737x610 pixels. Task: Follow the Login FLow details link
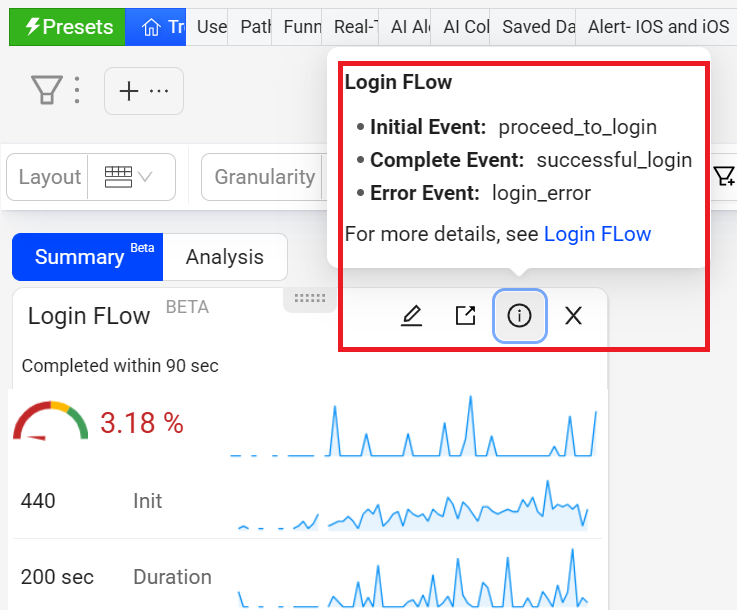(597, 234)
